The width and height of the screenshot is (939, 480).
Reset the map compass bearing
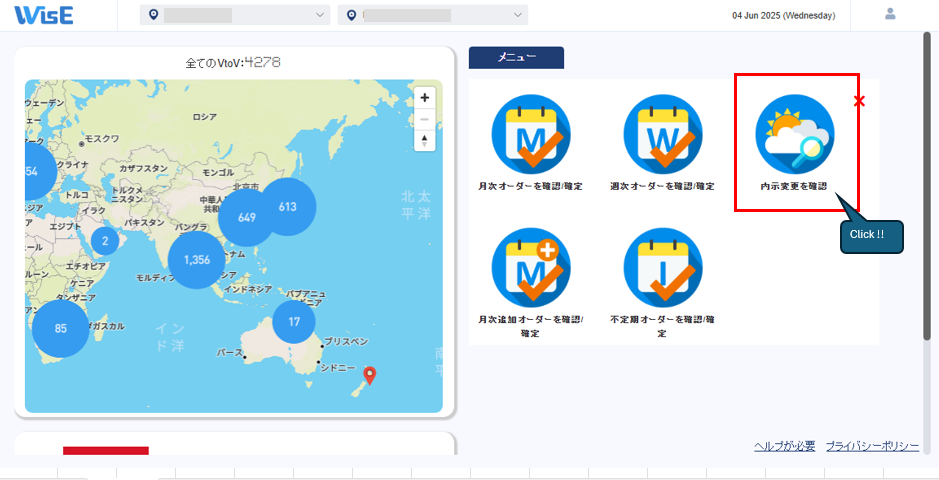(x=425, y=141)
